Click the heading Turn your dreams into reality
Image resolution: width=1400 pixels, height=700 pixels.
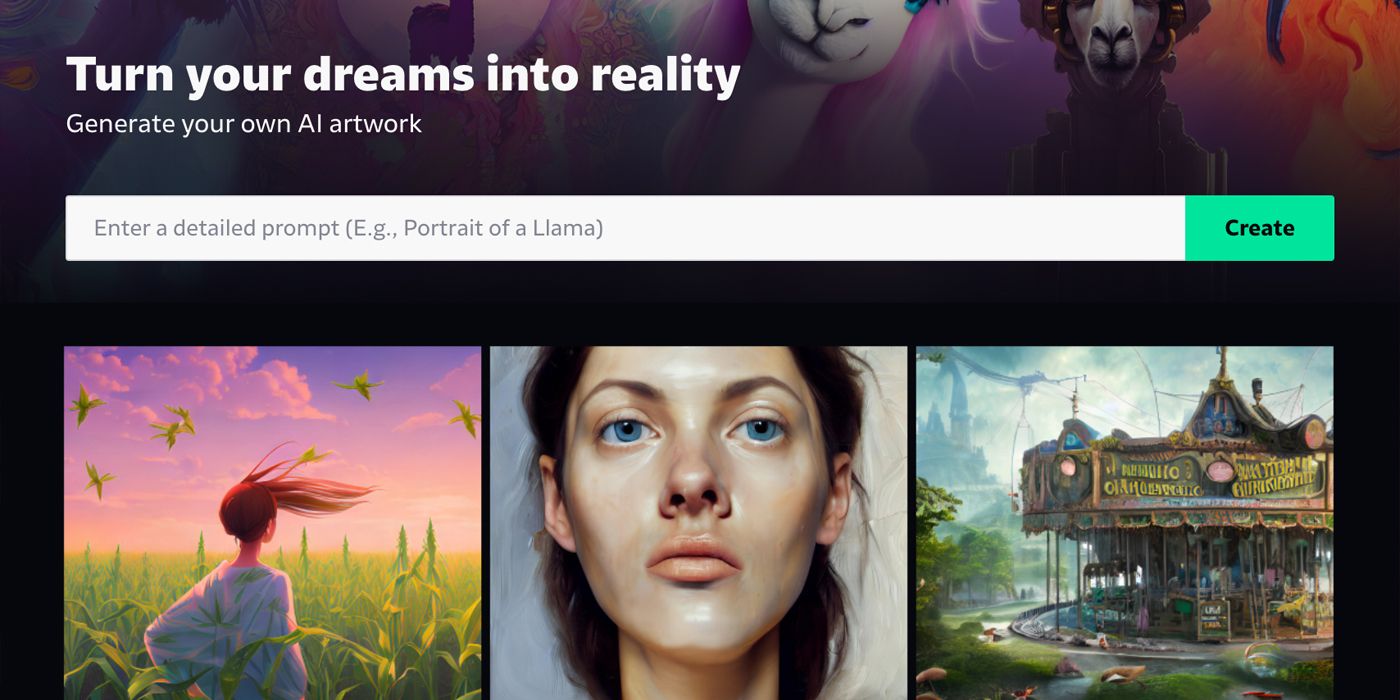pyautogui.click(x=403, y=75)
